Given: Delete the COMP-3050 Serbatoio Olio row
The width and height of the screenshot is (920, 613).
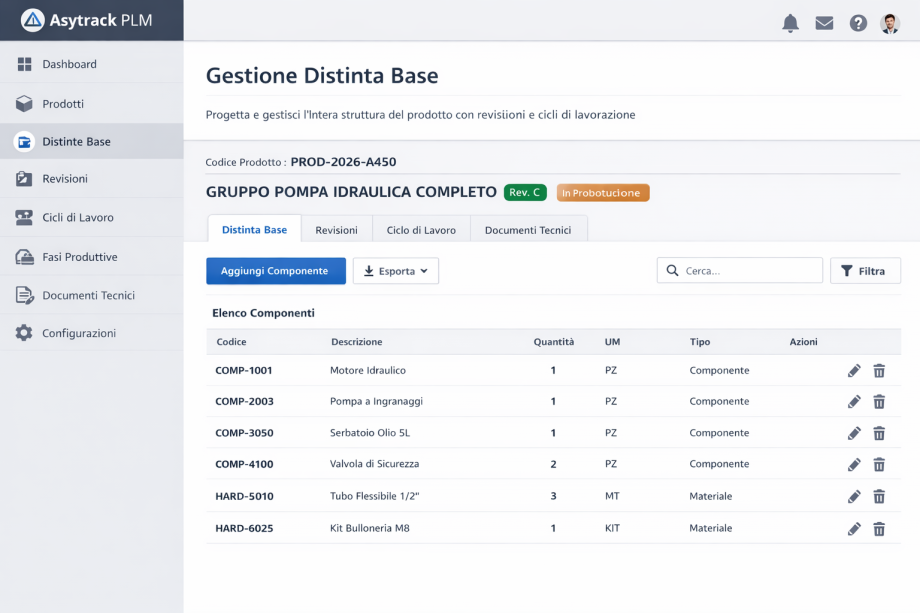Looking at the screenshot, I should coord(879,433).
